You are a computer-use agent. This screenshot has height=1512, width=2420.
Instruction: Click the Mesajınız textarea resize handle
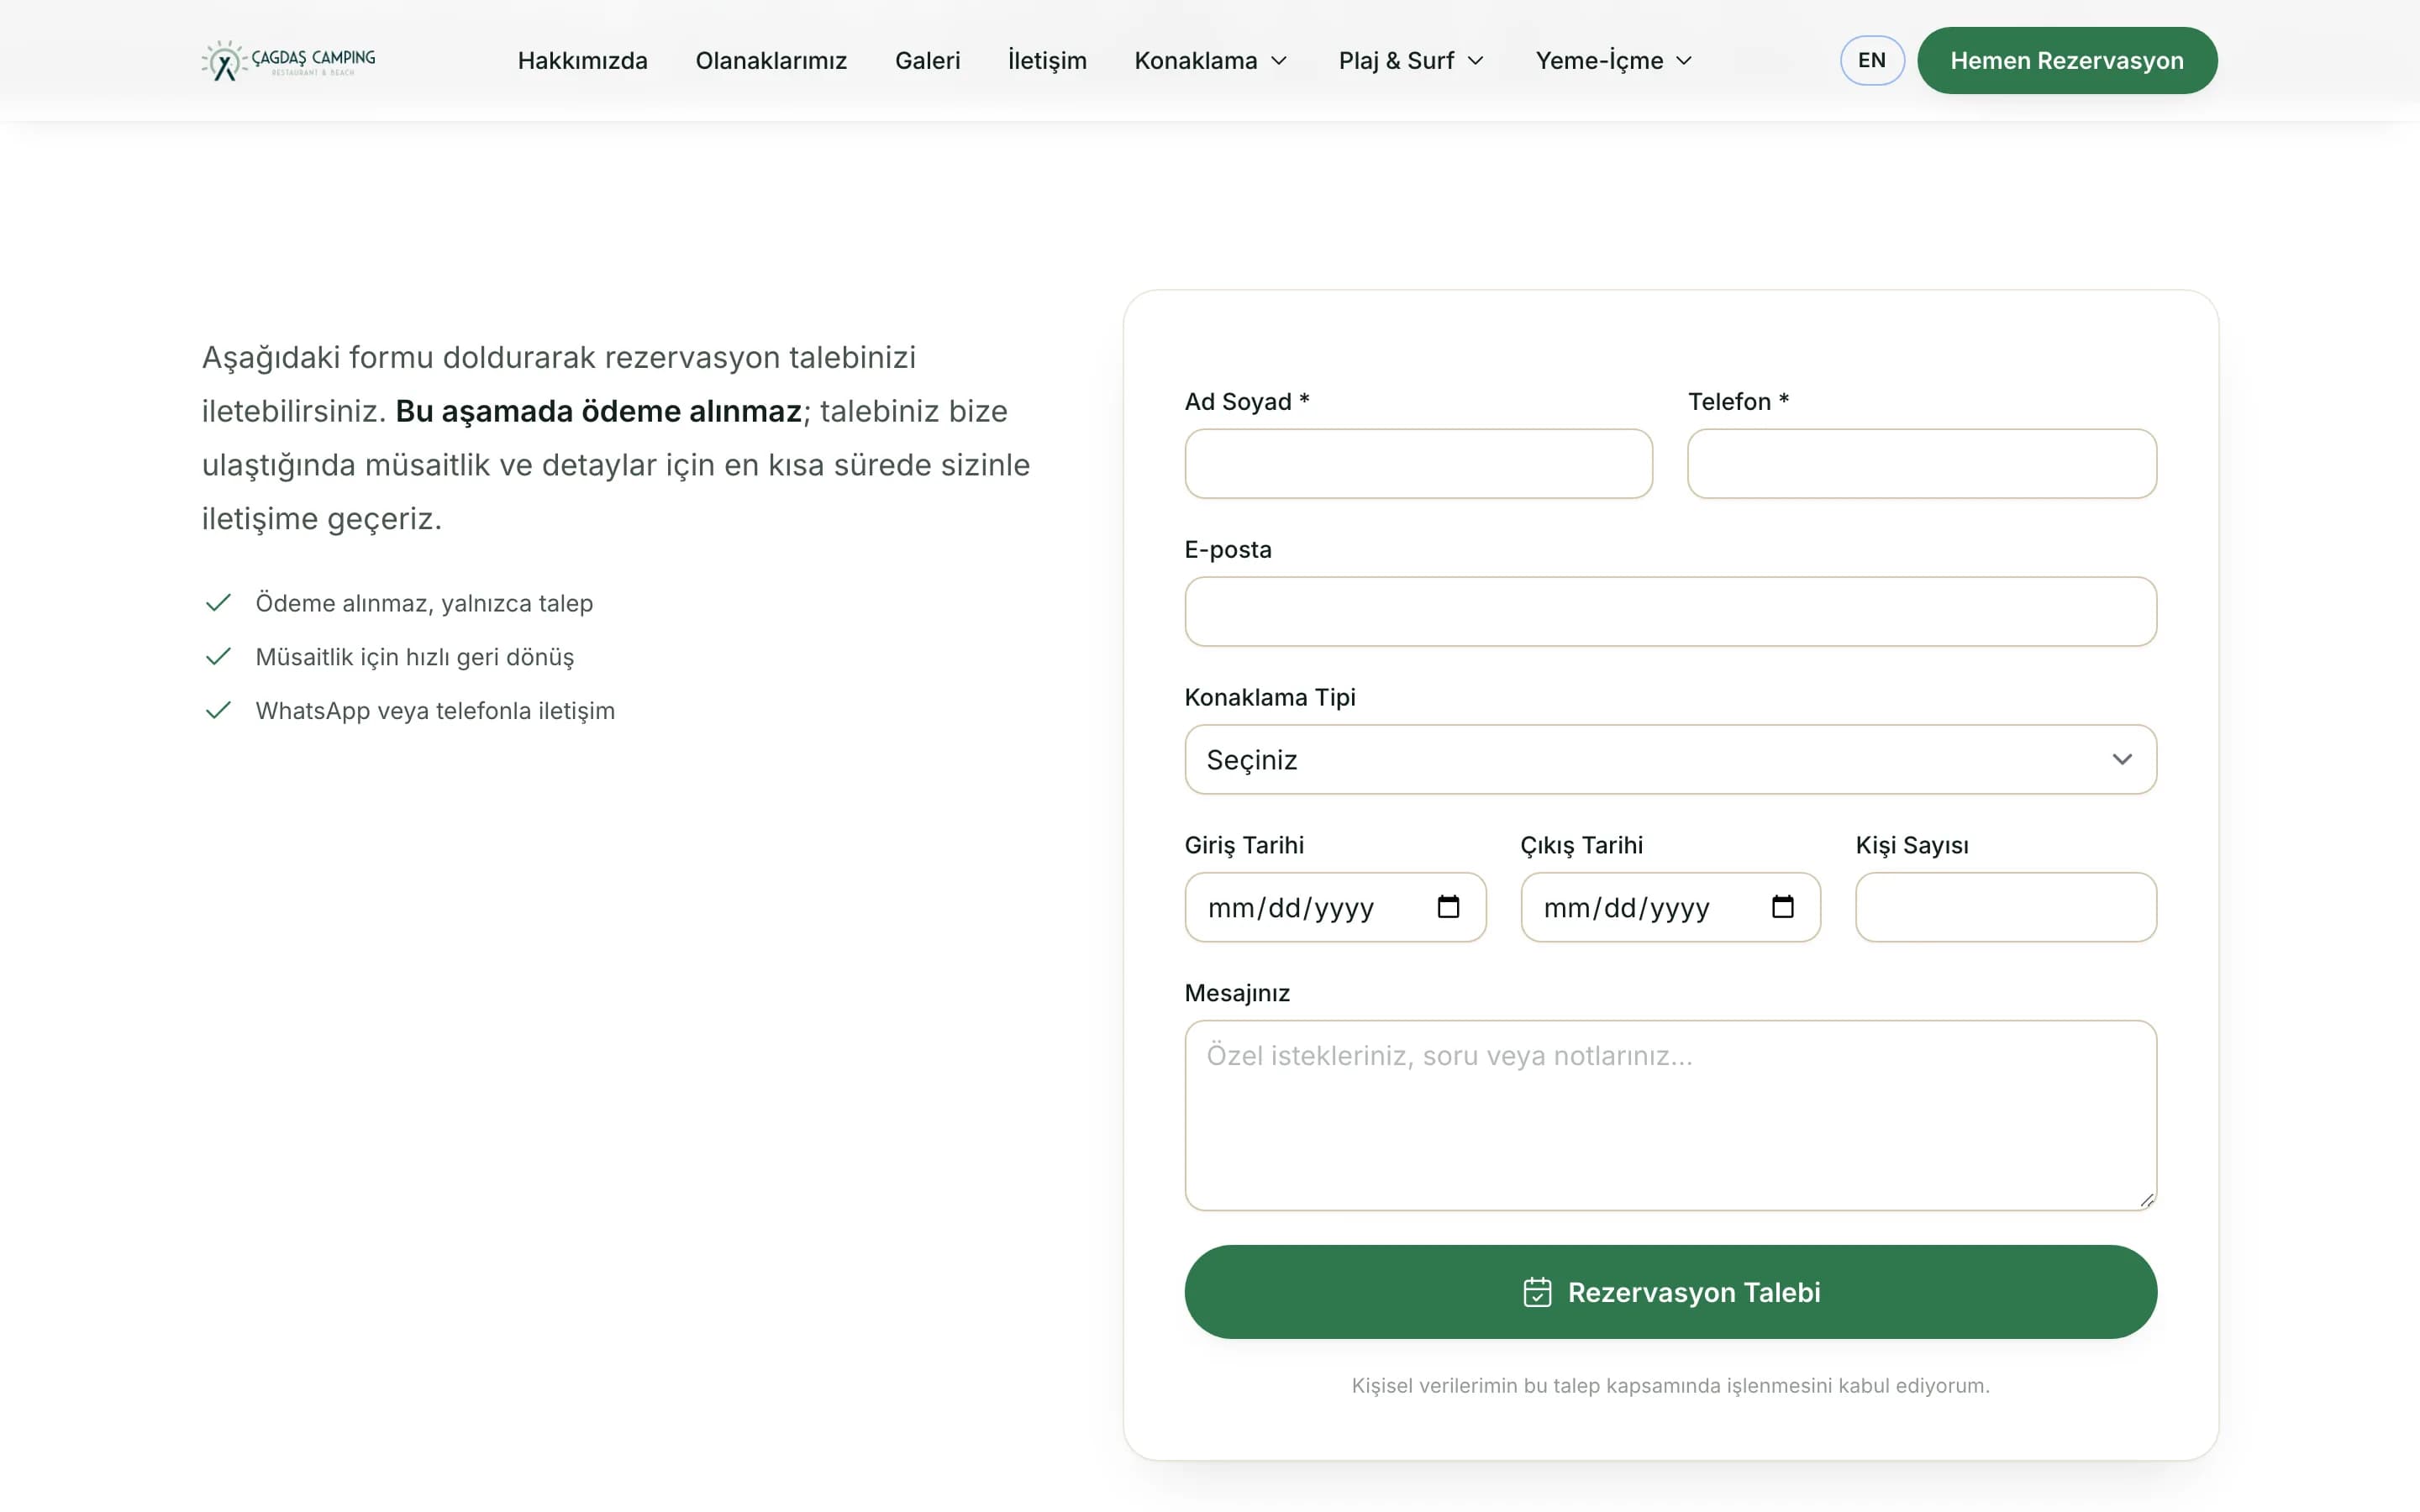pyautogui.click(x=2146, y=1200)
